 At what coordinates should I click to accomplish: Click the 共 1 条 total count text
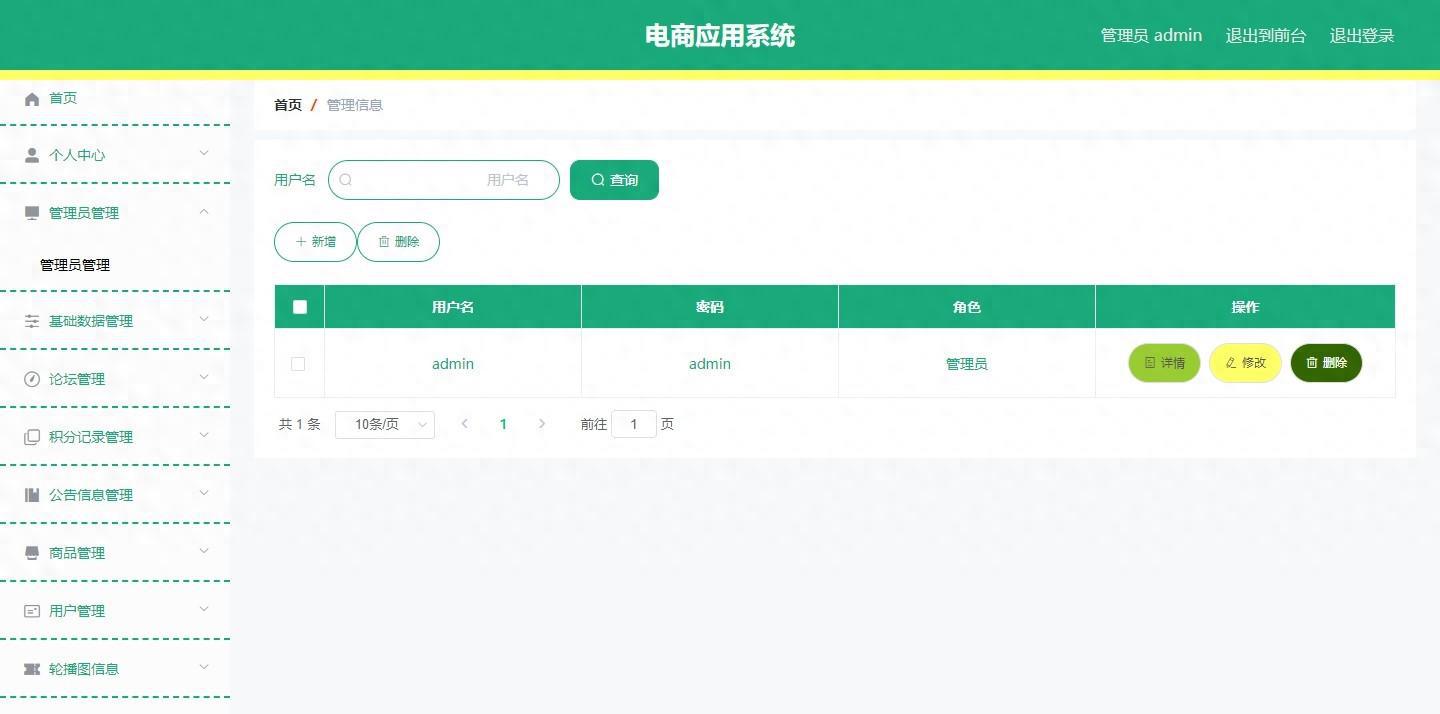point(299,424)
